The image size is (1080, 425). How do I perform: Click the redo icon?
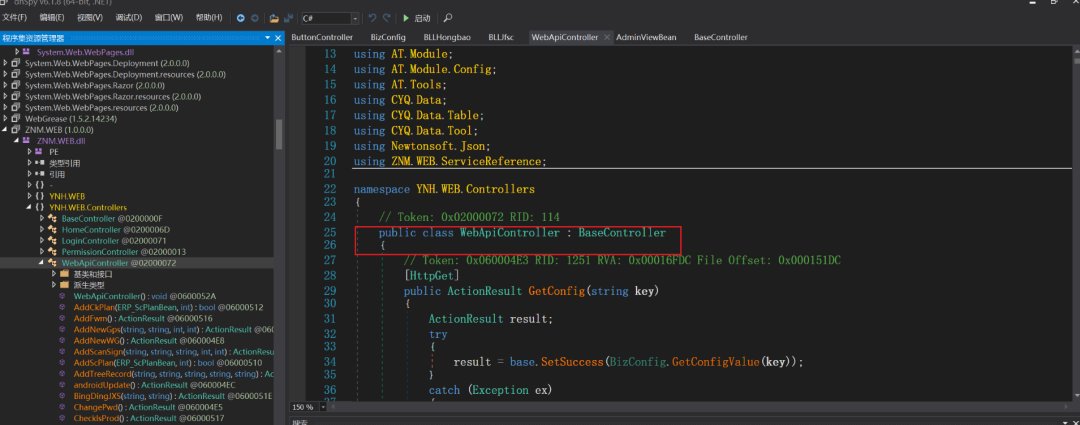pyautogui.click(x=387, y=18)
